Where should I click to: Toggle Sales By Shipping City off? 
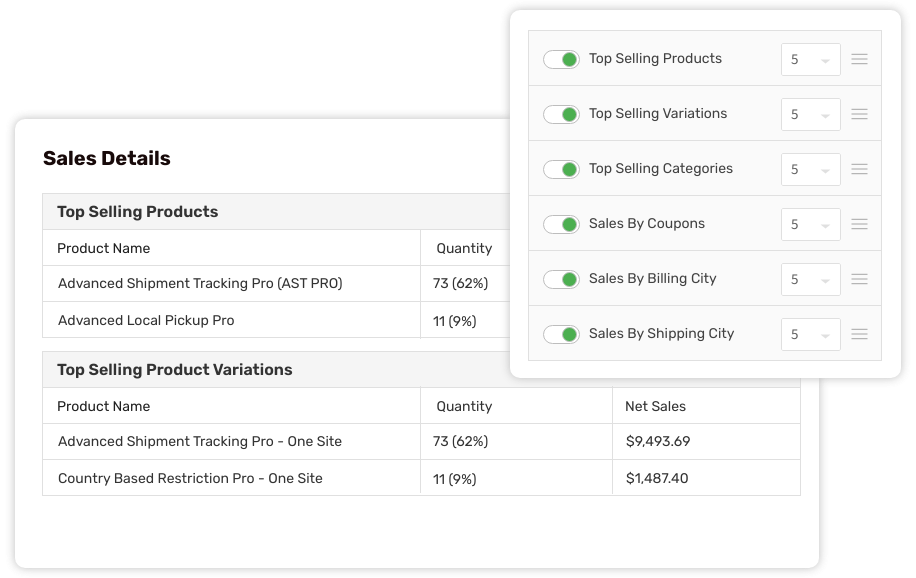[x=561, y=334]
